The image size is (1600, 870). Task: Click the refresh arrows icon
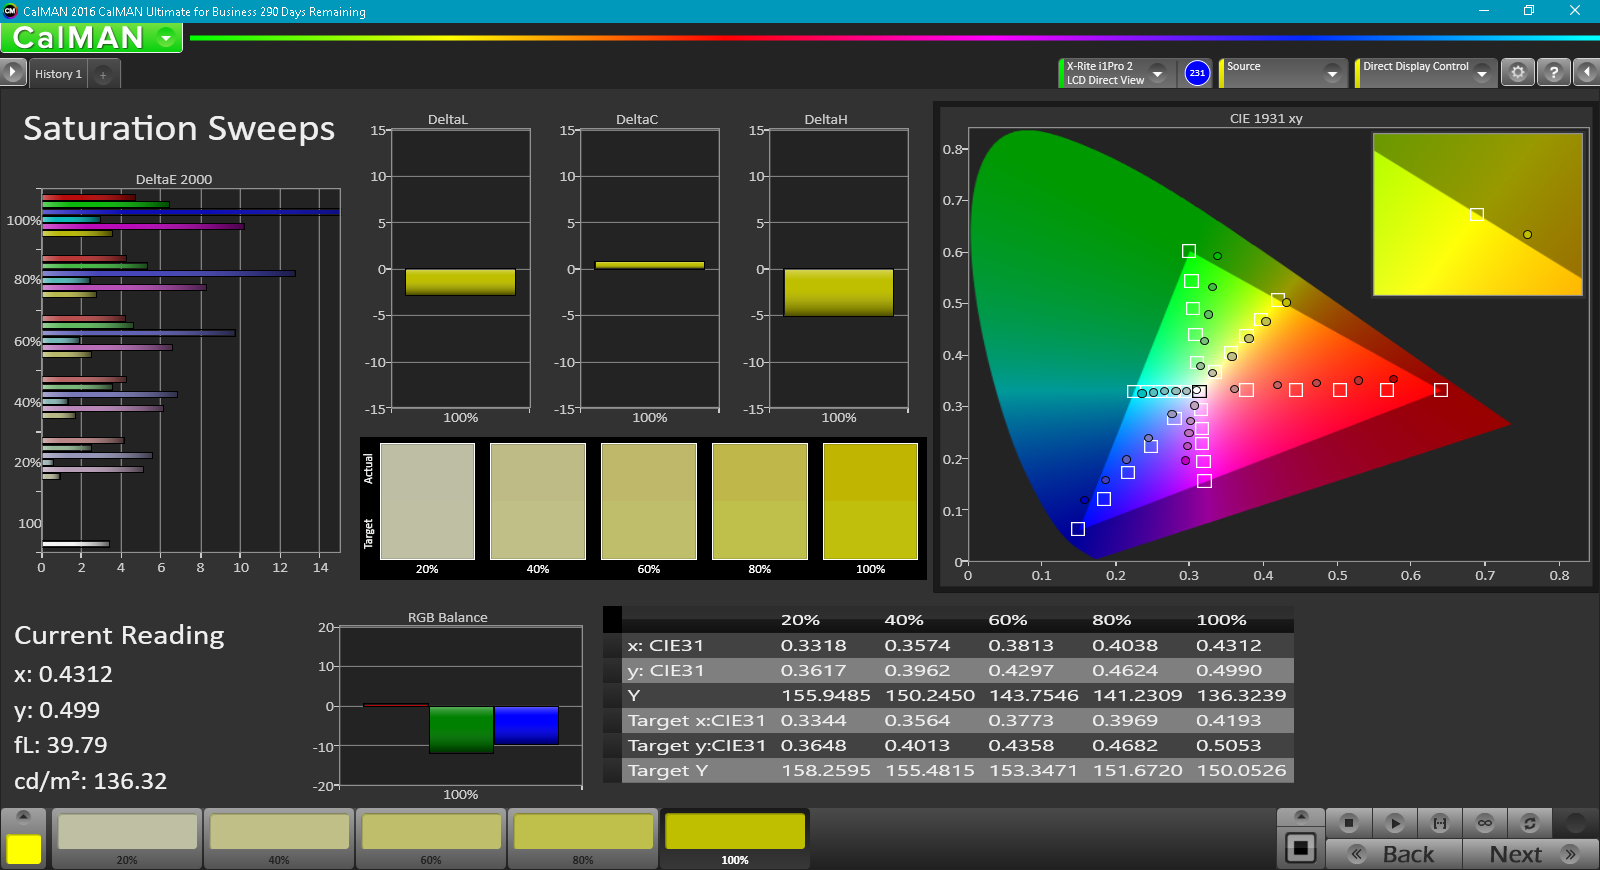[x=1529, y=823]
